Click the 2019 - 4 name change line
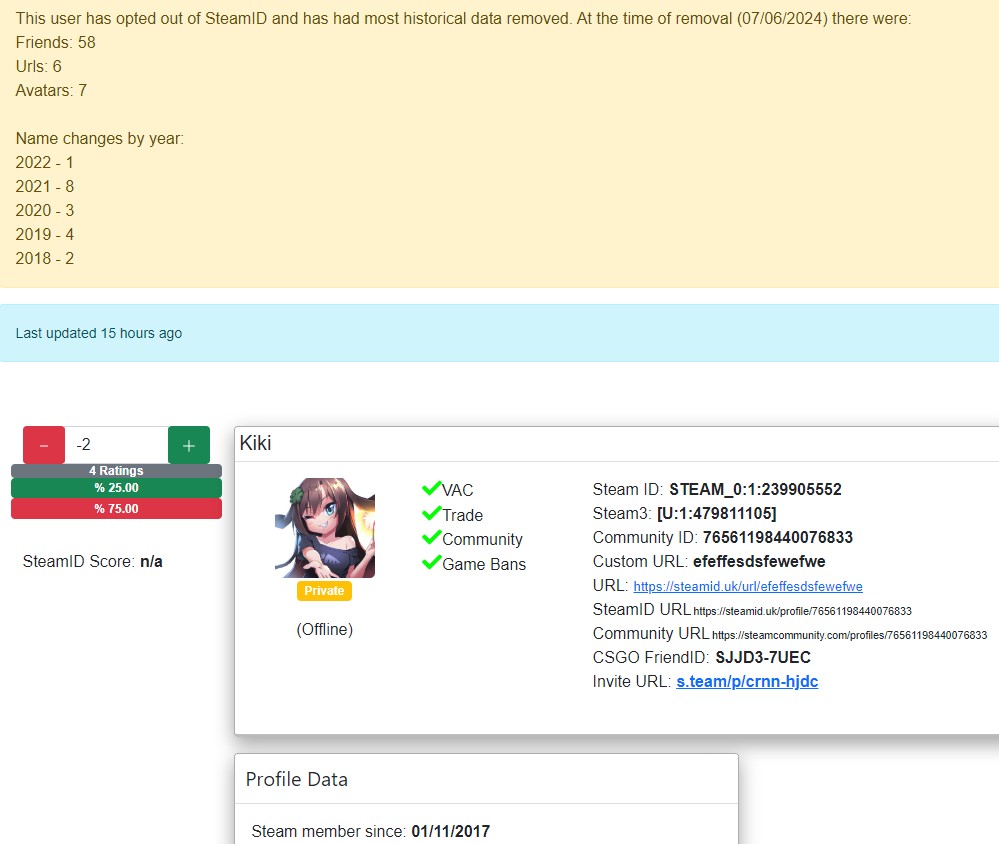Viewport: 999px width, 844px height. pyautogui.click(x=45, y=234)
